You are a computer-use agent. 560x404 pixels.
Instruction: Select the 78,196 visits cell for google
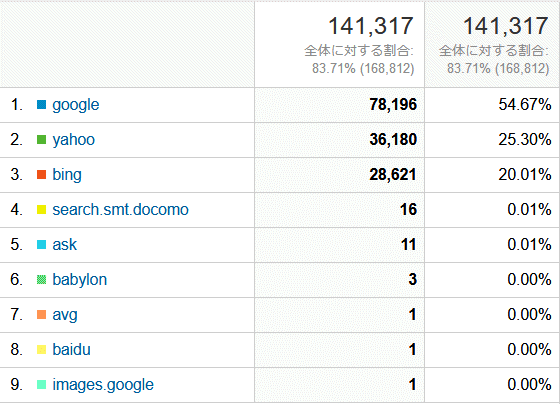point(339,105)
